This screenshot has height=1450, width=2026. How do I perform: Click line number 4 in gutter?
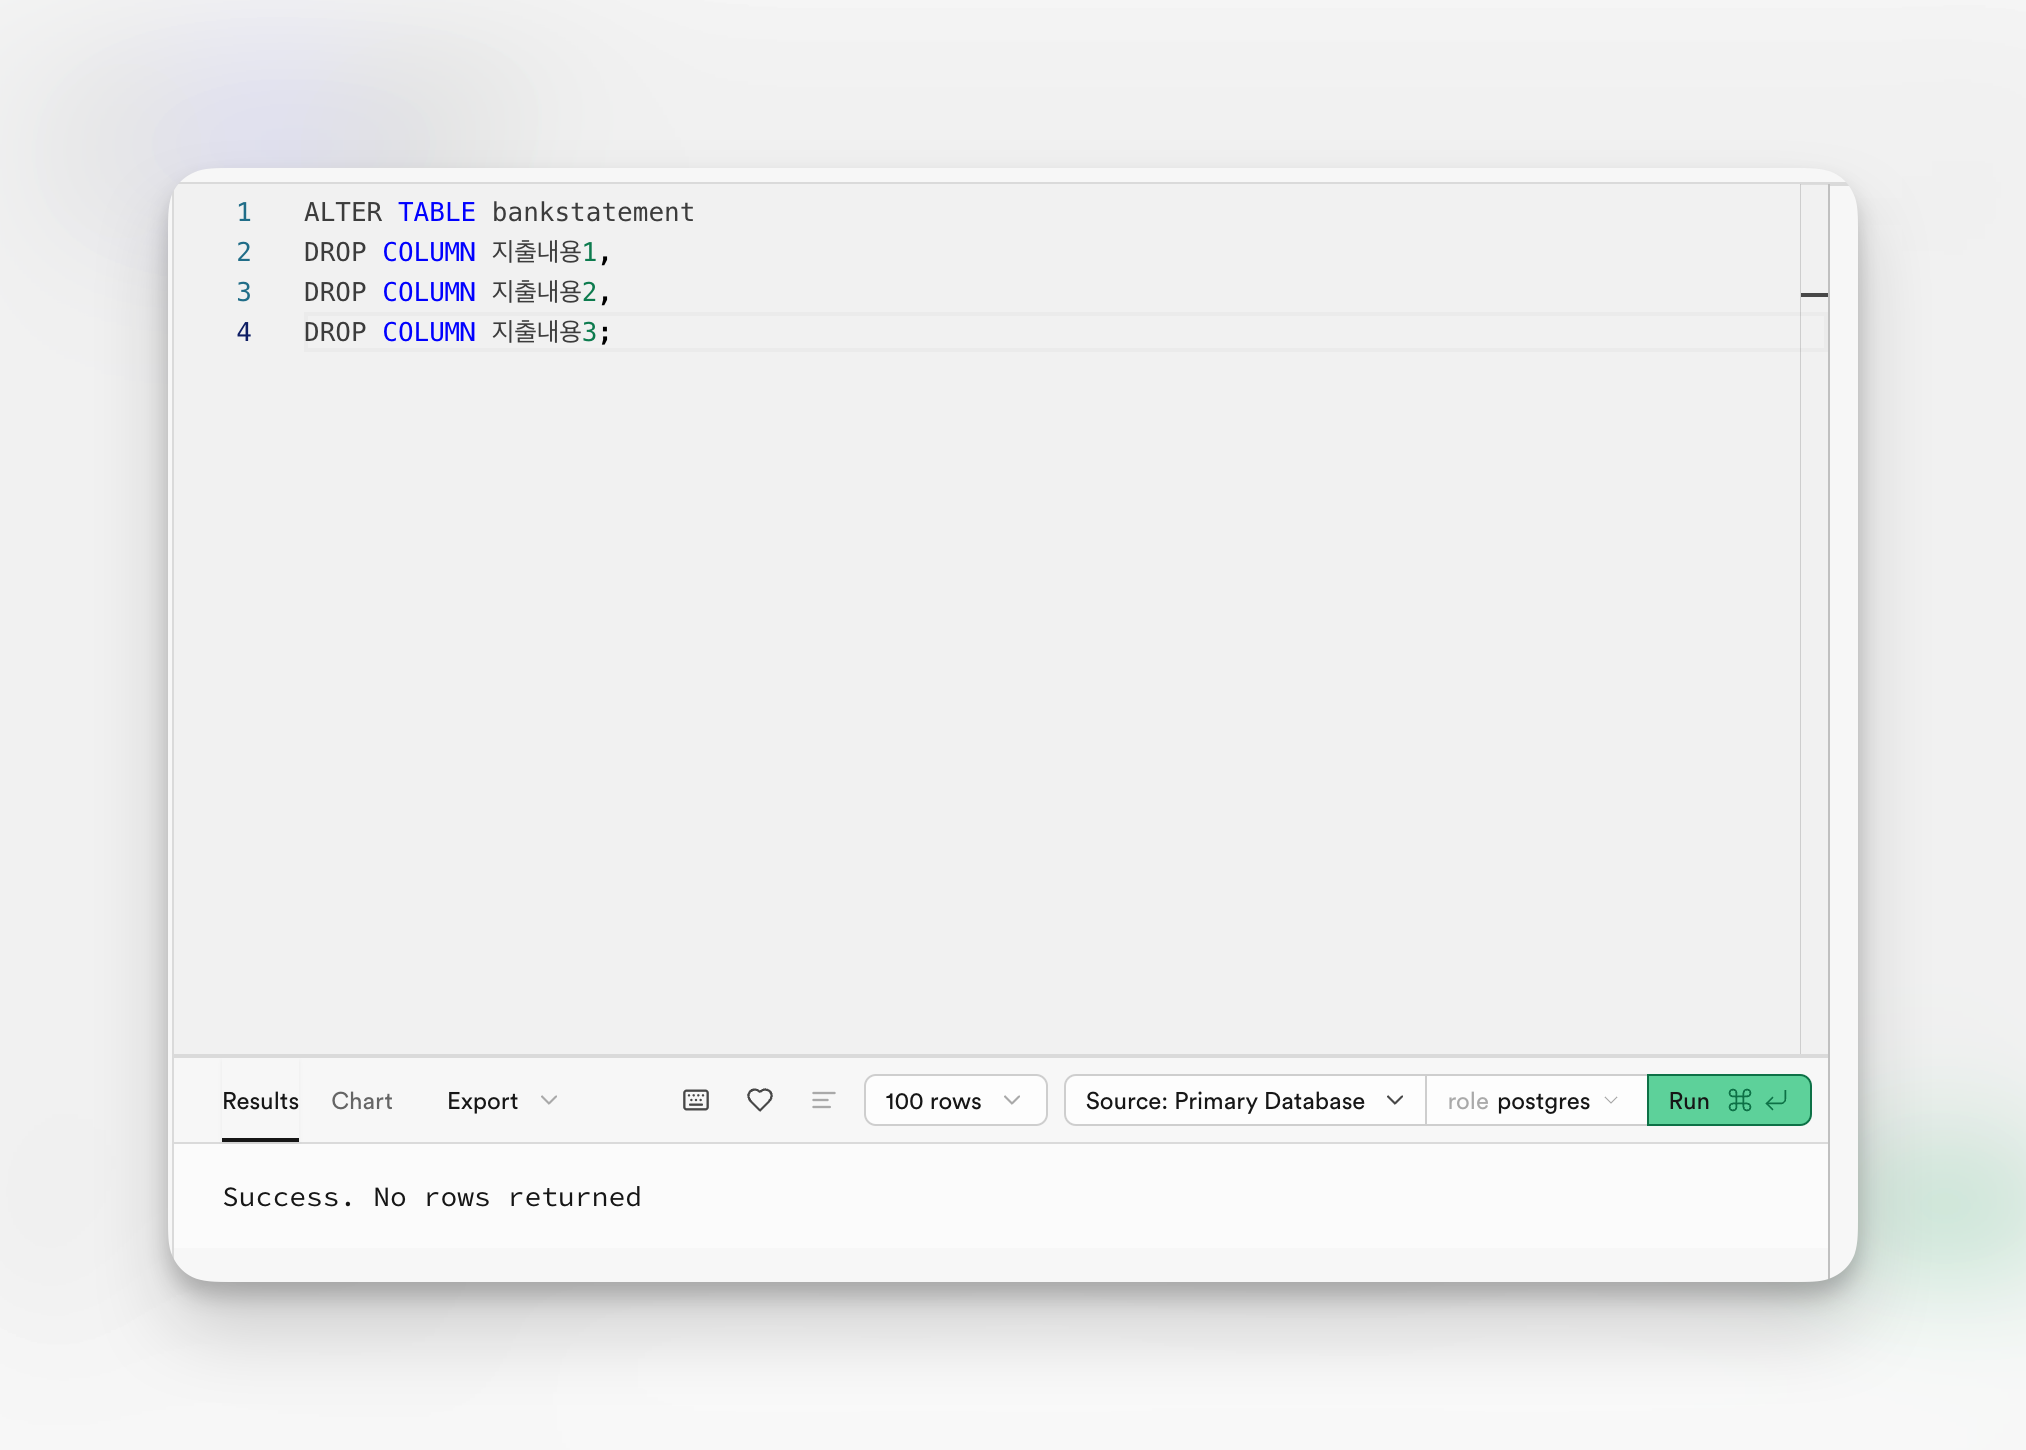(x=243, y=332)
